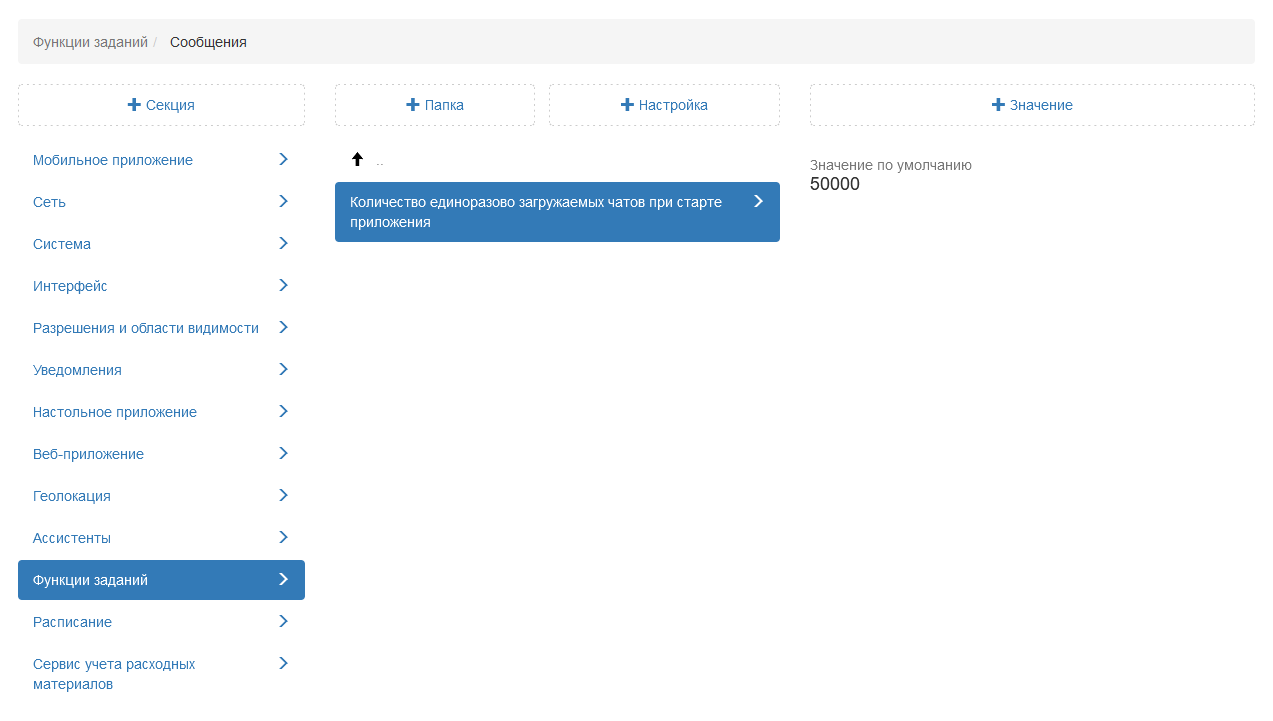Select Разрешения и области видимости
The image size is (1273, 721).
146,328
